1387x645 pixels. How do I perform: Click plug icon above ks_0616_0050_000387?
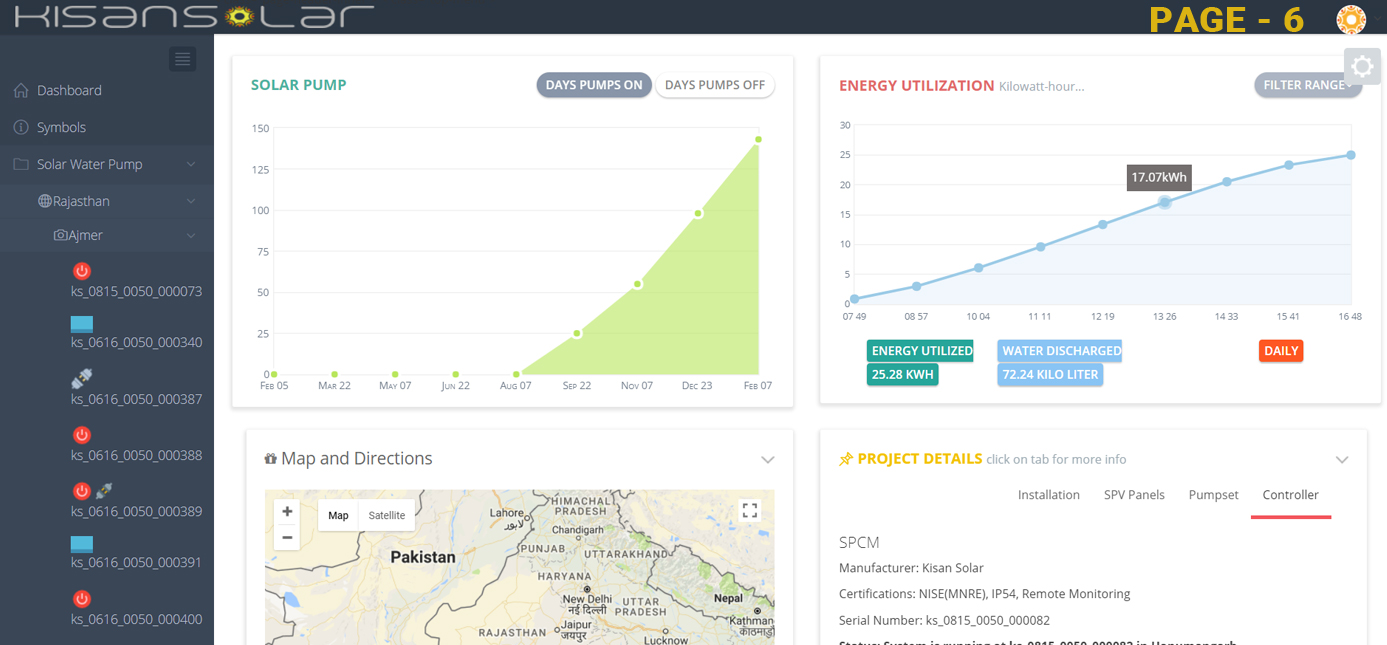tap(82, 378)
